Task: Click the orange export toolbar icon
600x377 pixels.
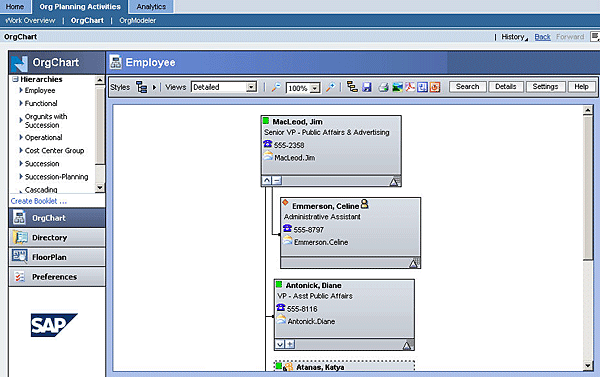Action: (435, 87)
